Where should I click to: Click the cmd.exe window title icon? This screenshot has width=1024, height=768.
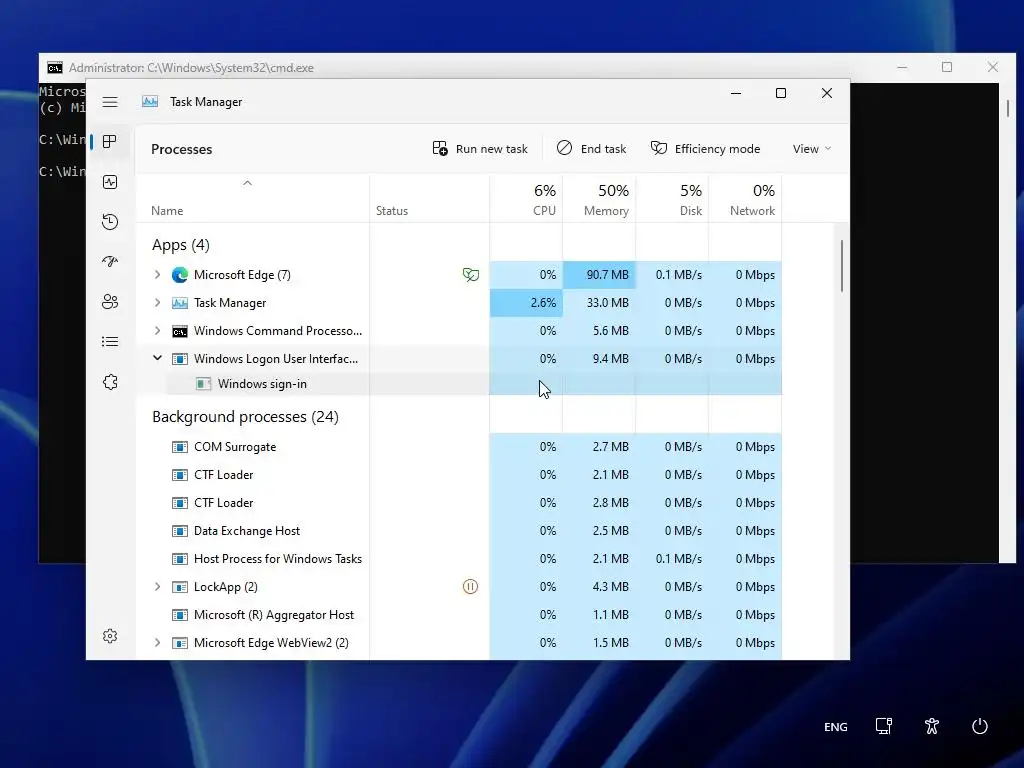(x=55, y=68)
